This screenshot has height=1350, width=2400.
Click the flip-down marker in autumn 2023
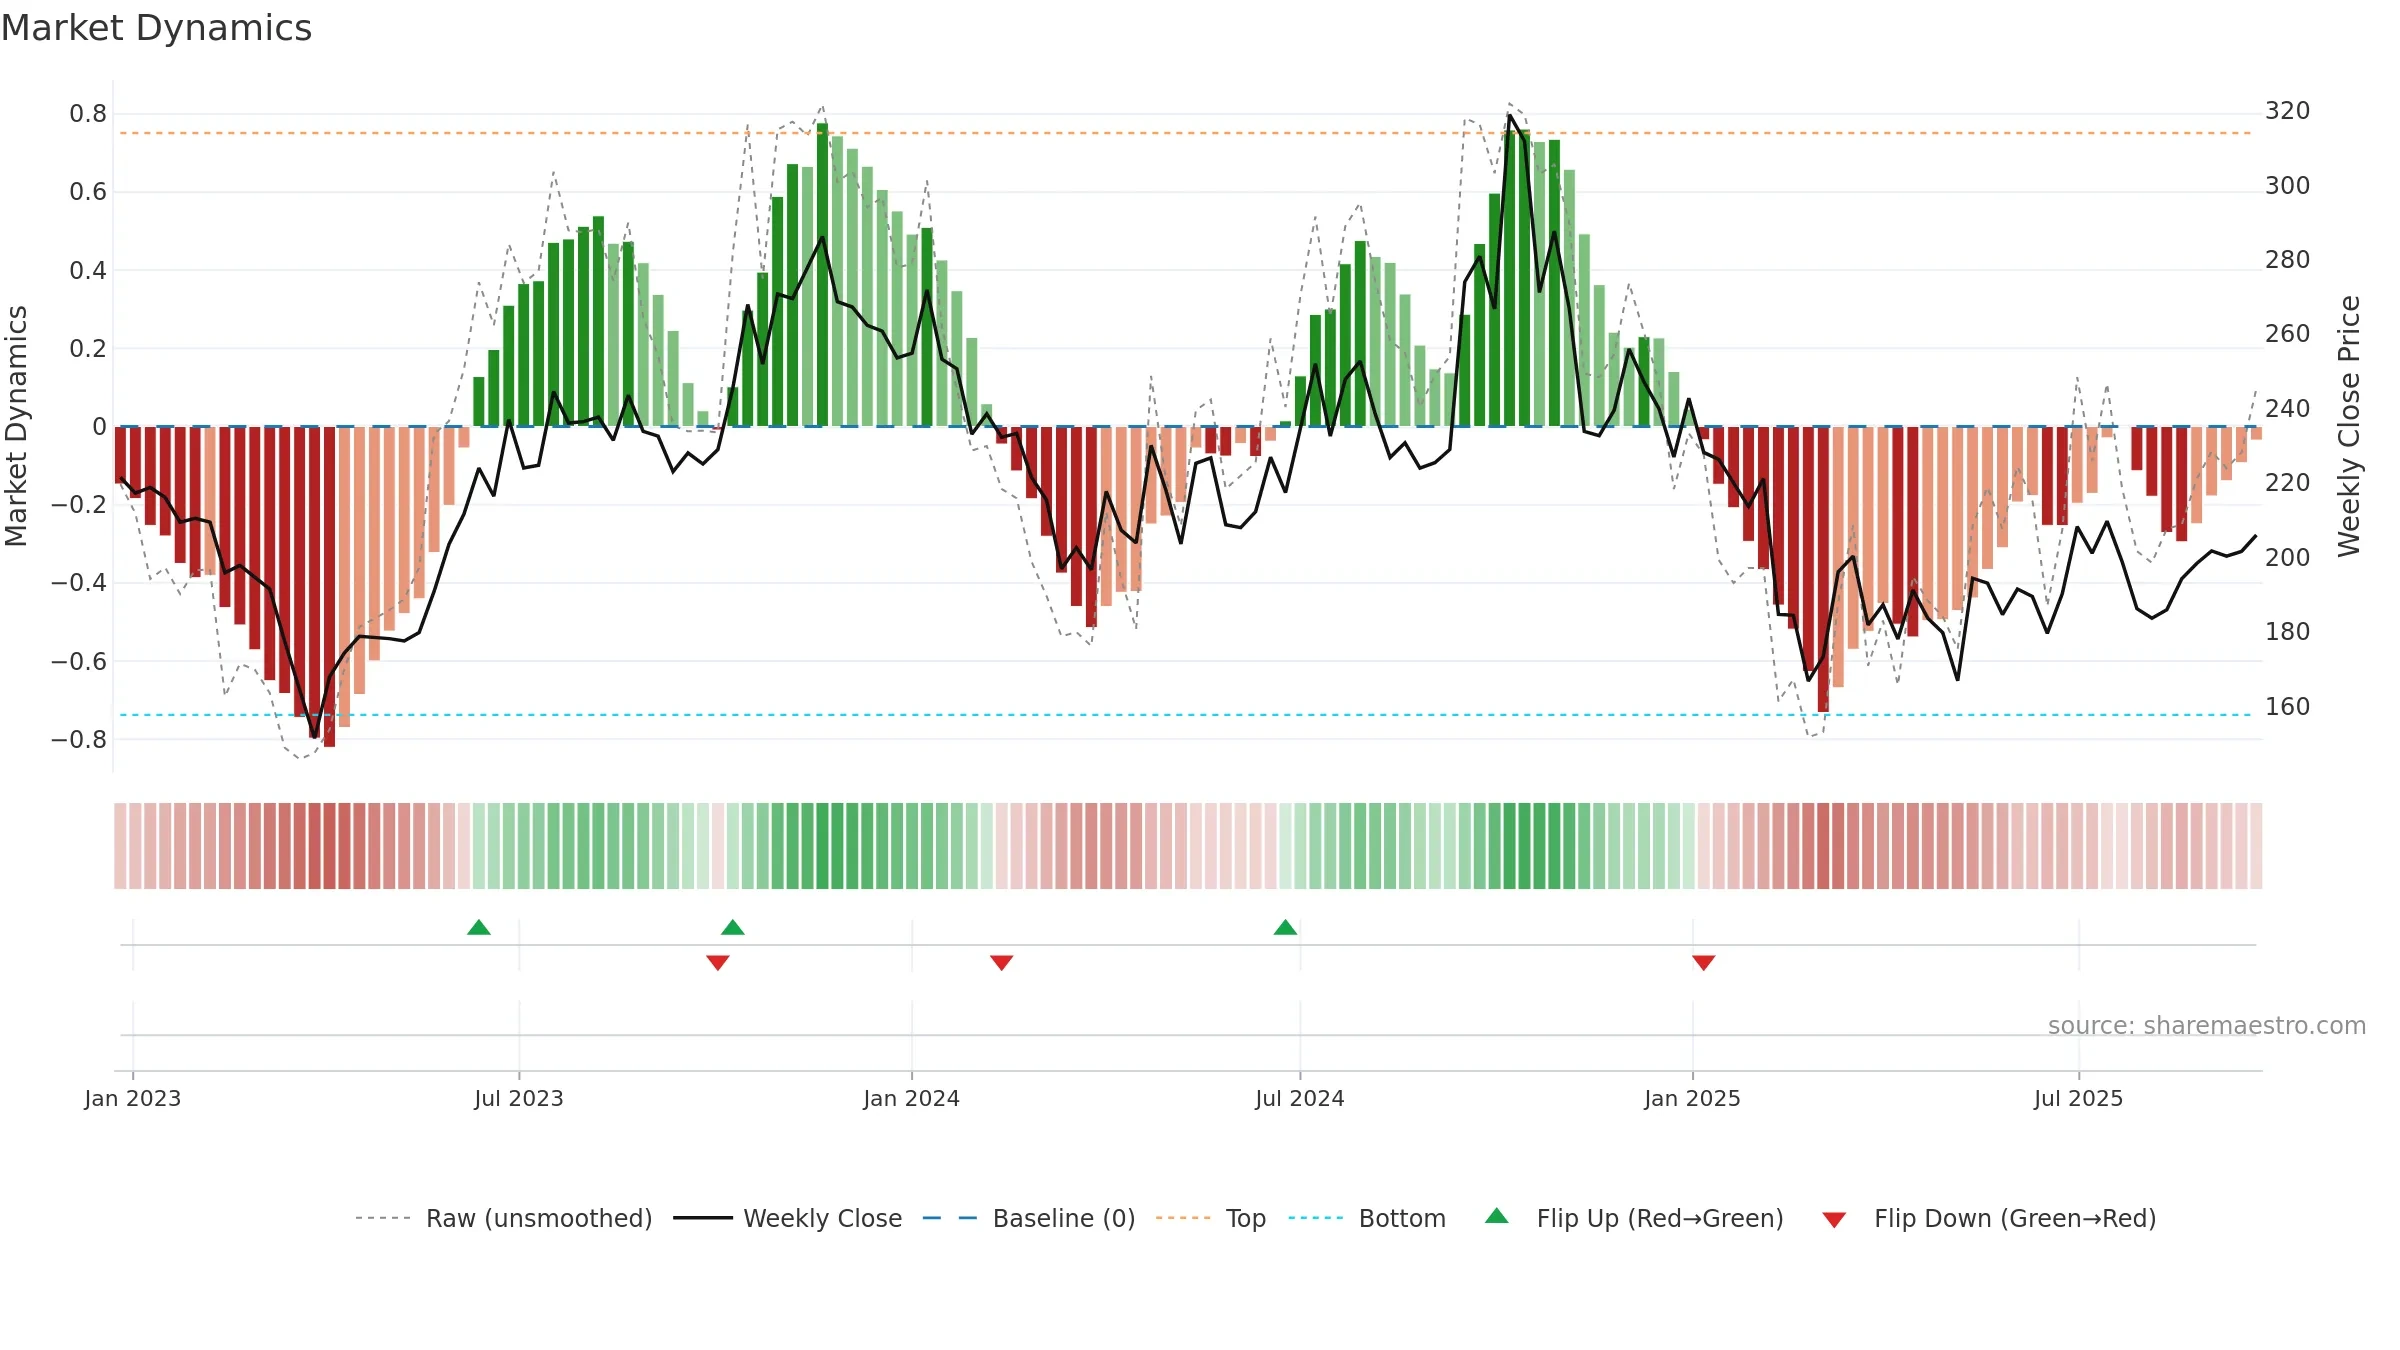(x=718, y=962)
